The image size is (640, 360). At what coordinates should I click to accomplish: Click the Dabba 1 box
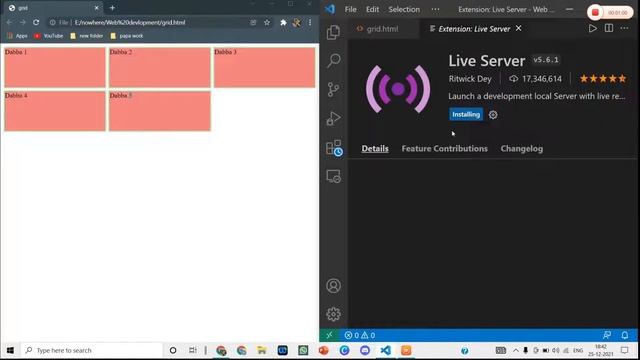(55, 67)
